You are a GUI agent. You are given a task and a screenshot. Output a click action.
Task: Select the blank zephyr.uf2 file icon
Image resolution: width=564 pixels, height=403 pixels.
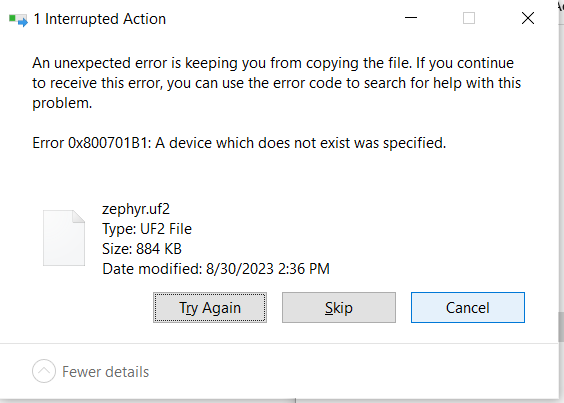[x=64, y=238]
